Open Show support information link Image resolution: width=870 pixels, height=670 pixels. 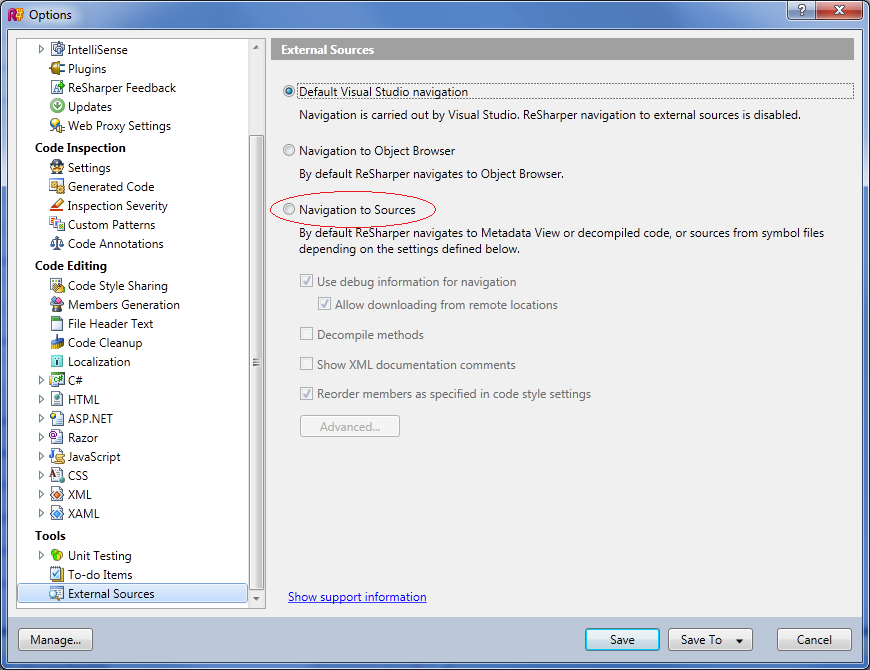[x=357, y=596]
